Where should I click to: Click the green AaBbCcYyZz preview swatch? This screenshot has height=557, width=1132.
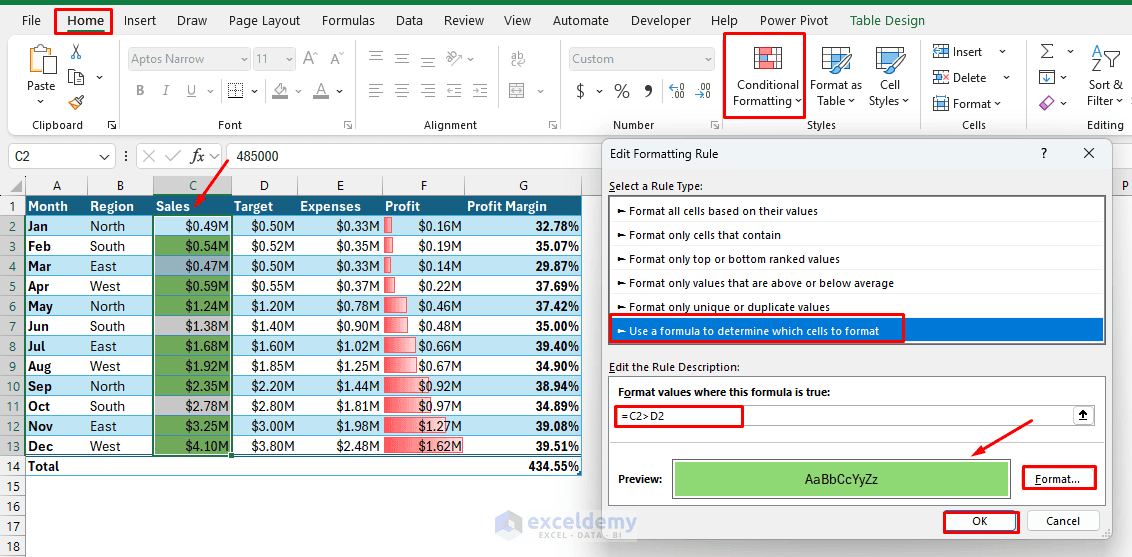[841, 479]
